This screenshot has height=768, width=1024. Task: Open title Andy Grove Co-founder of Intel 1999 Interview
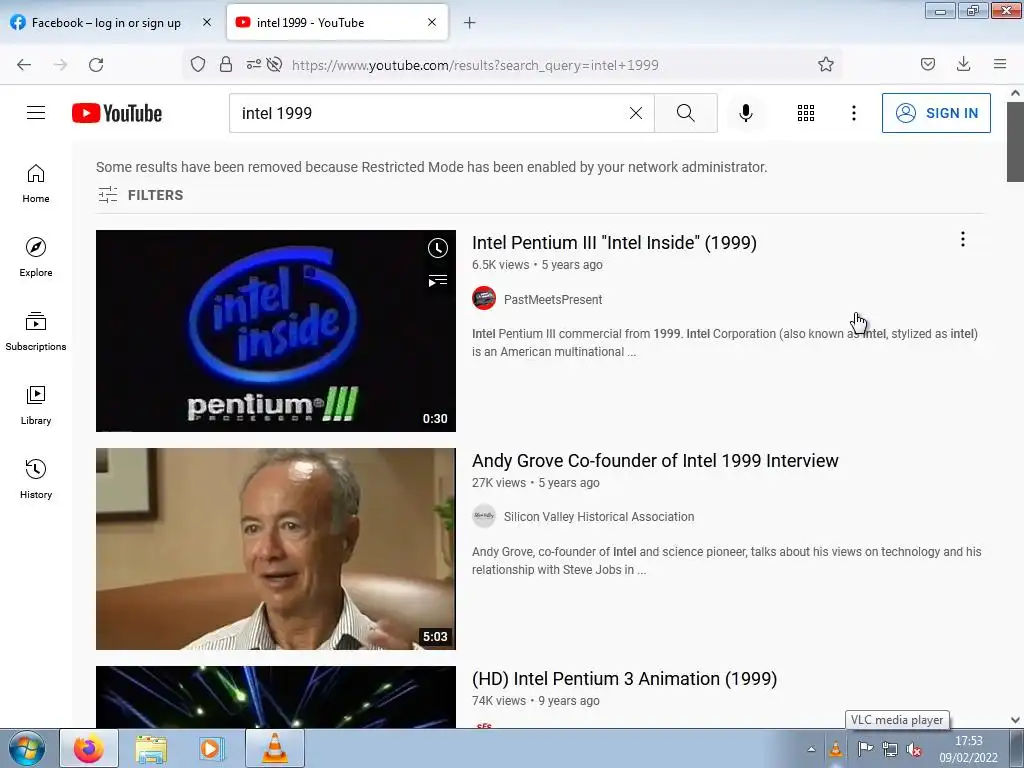pyautogui.click(x=655, y=461)
